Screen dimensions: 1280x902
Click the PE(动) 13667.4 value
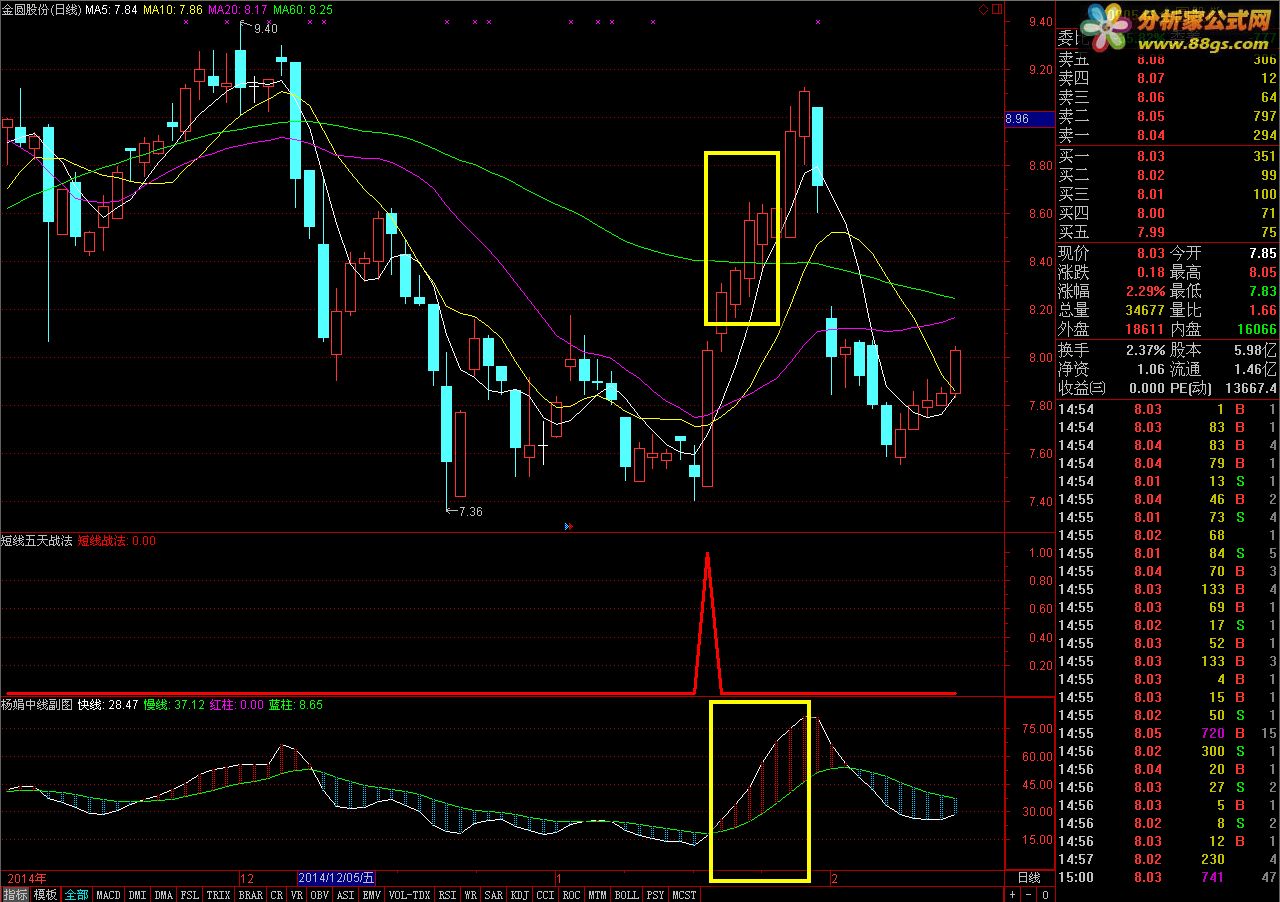[1223, 388]
